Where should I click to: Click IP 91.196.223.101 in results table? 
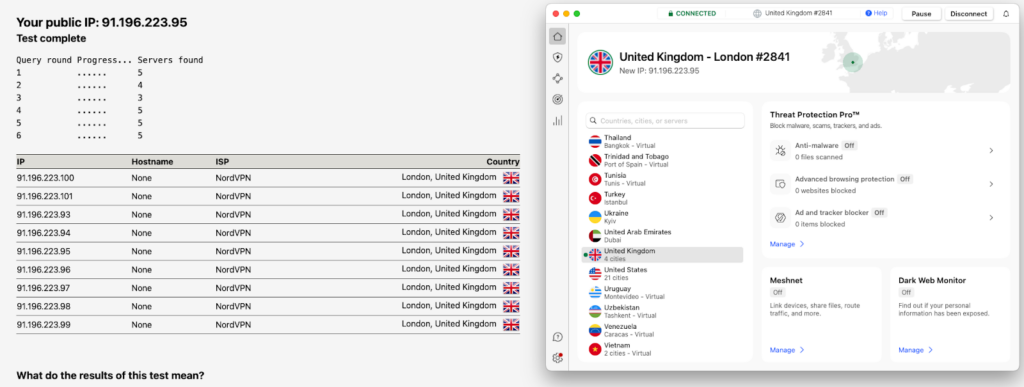tap(45, 196)
